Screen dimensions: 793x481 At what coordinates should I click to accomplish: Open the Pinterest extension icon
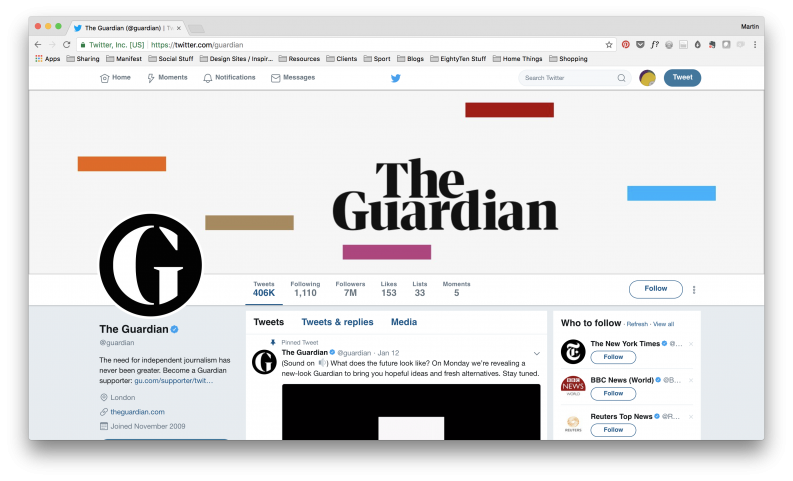[x=626, y=45]
